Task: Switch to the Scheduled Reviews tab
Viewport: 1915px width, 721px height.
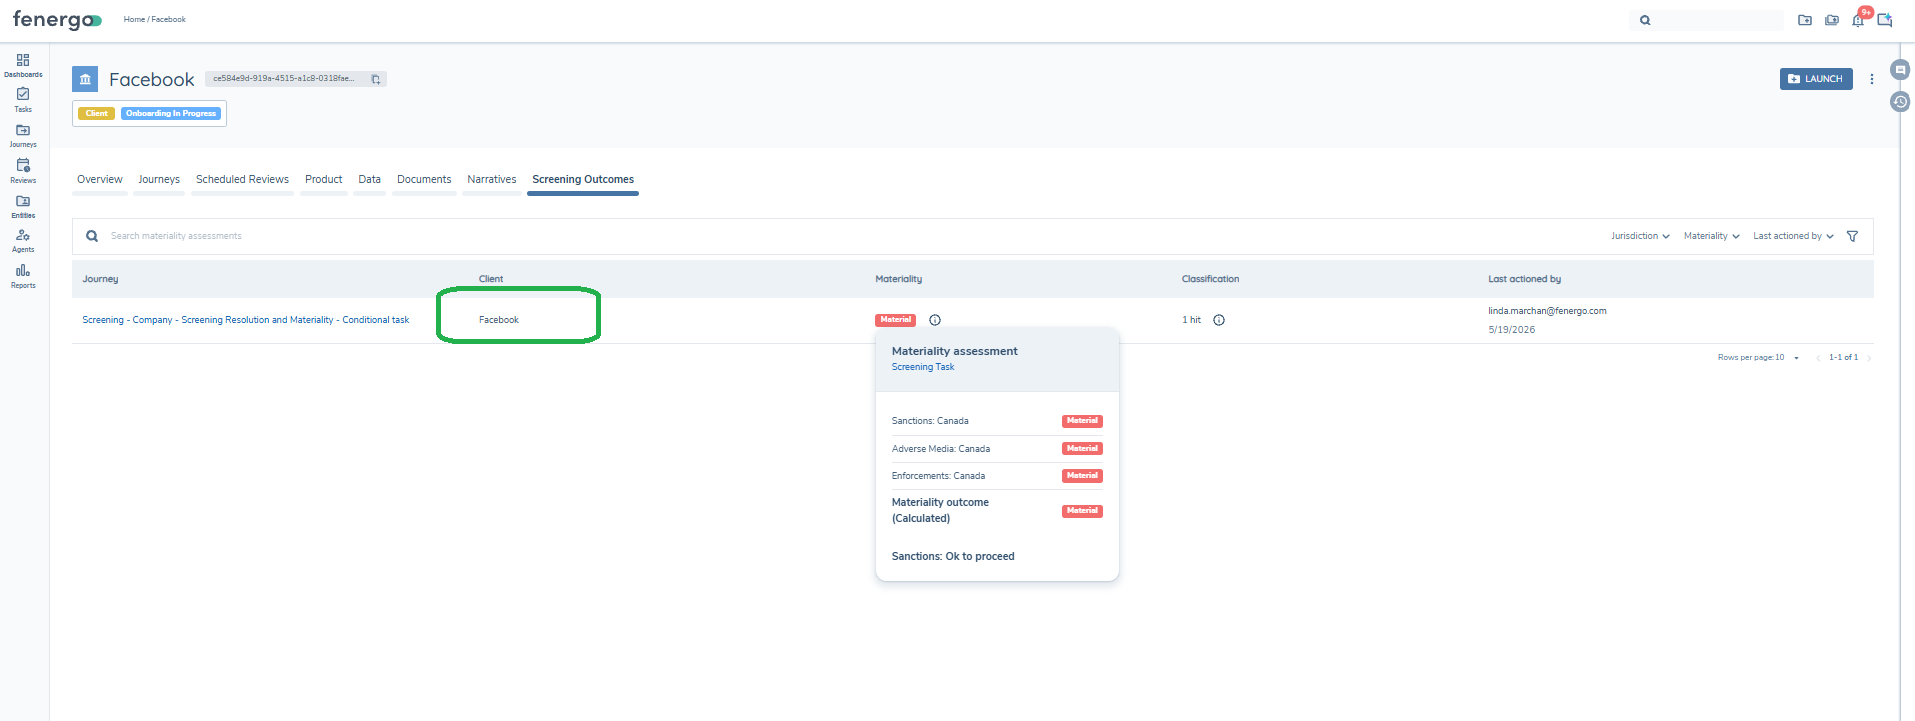Action: click(x=242, y=180)
